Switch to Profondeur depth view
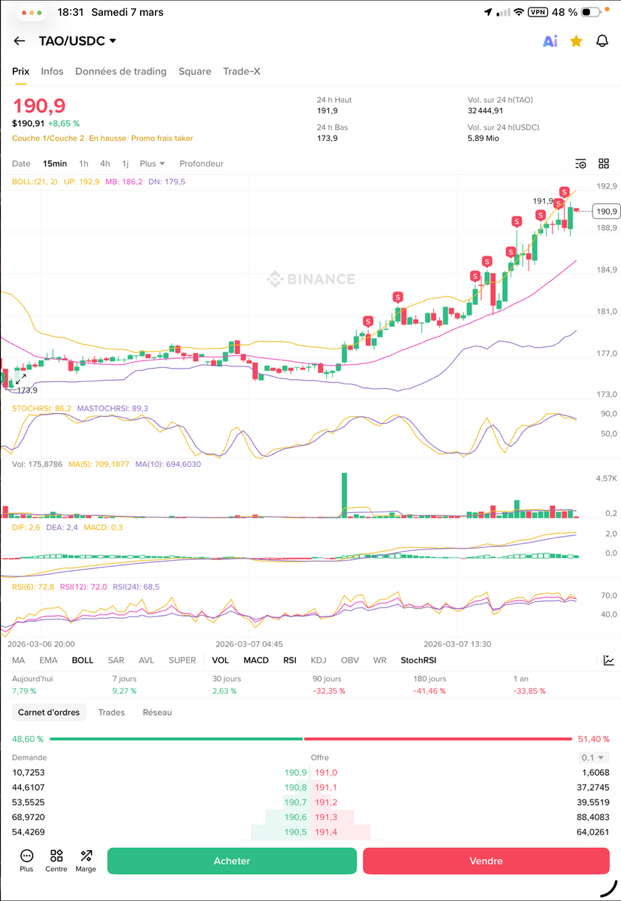Screen dimensions: 621x901 pos(201,164)
